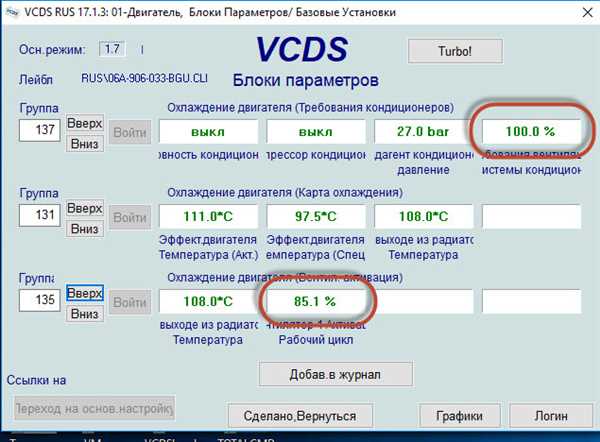Click Войти button next to group 131
The height and width of the screenshot is (442, 600).
pos(130,217)
